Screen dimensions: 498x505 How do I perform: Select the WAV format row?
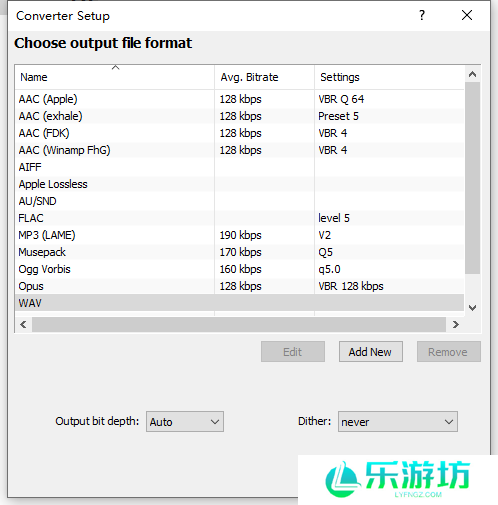click(x=239, y=303)
